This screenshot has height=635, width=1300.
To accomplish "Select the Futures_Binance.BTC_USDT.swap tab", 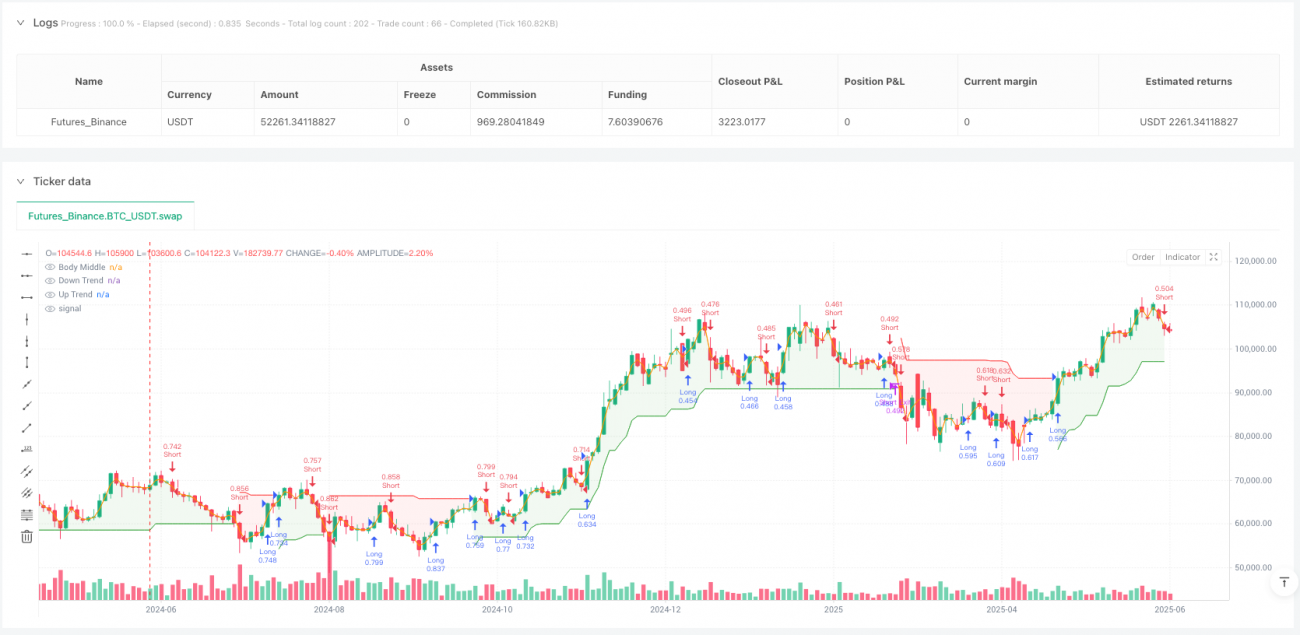I will coord(105,216).
